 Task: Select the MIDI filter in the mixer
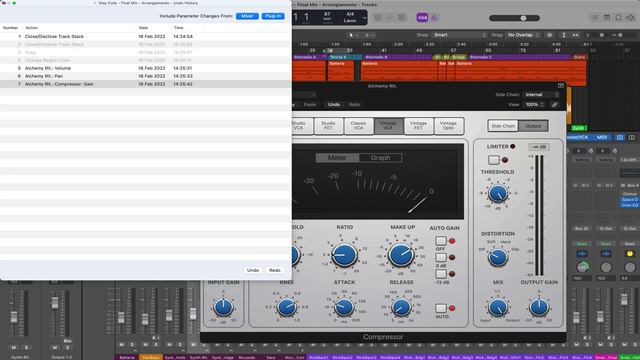[x=602, y=138]
